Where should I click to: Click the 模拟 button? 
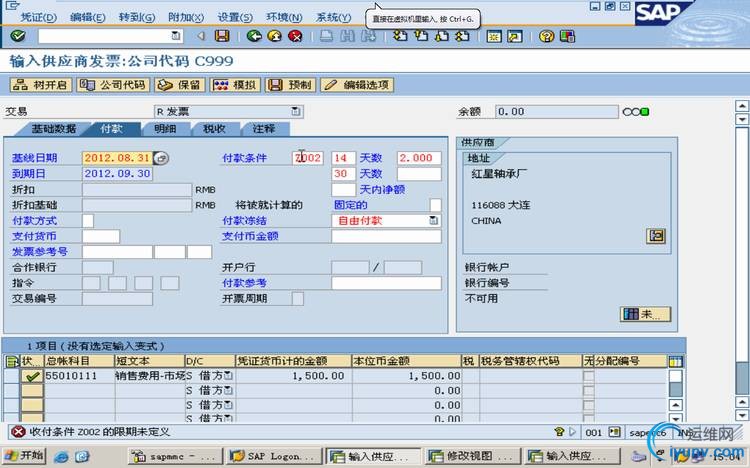coord(235,85)
